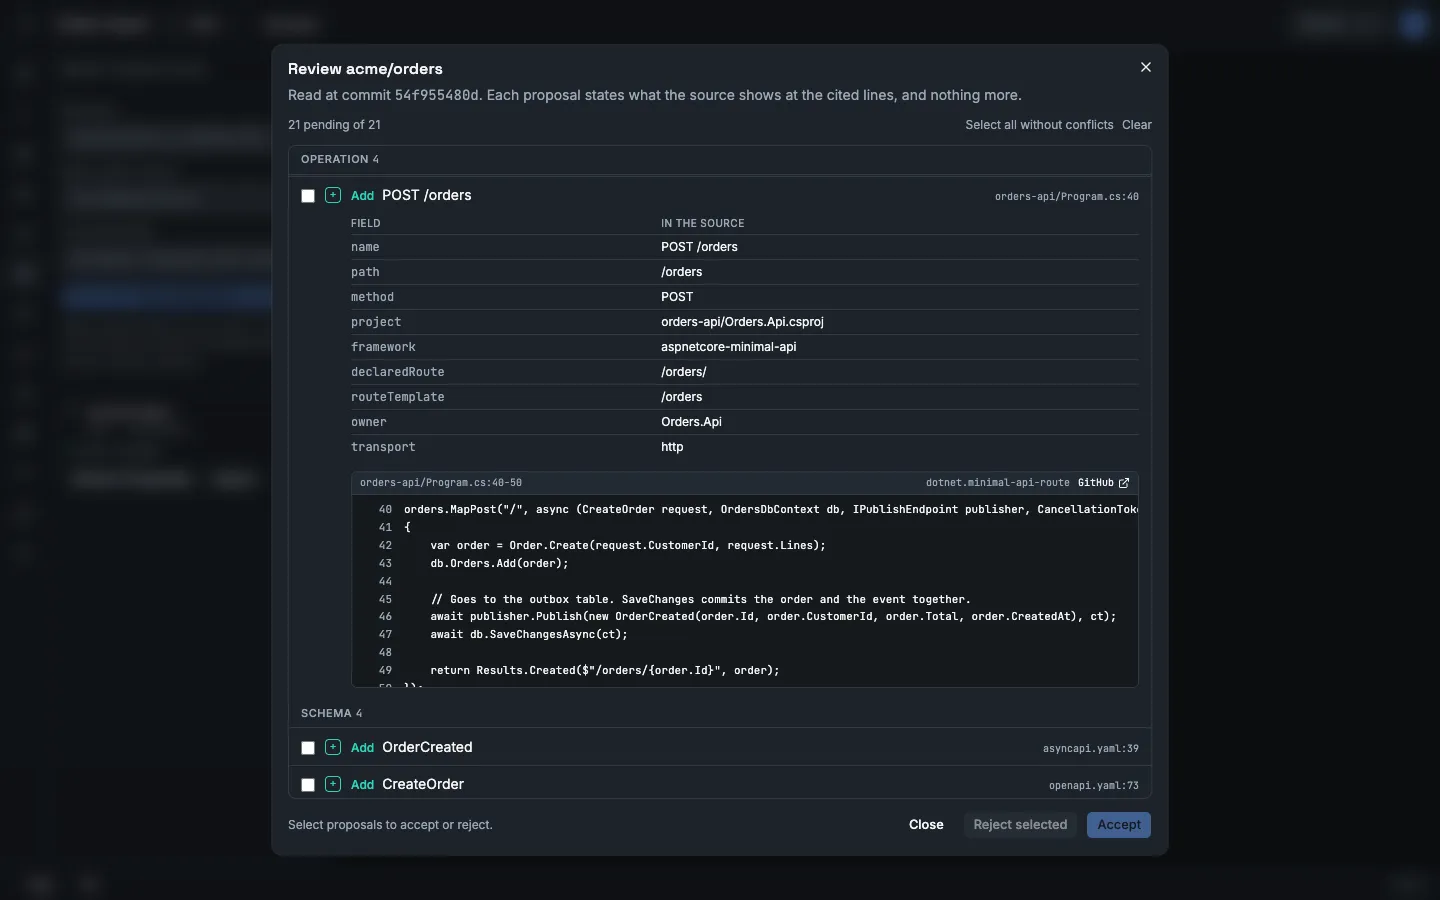
Task: Collapse the POST /orders plus icon
Action: point(333,195)
